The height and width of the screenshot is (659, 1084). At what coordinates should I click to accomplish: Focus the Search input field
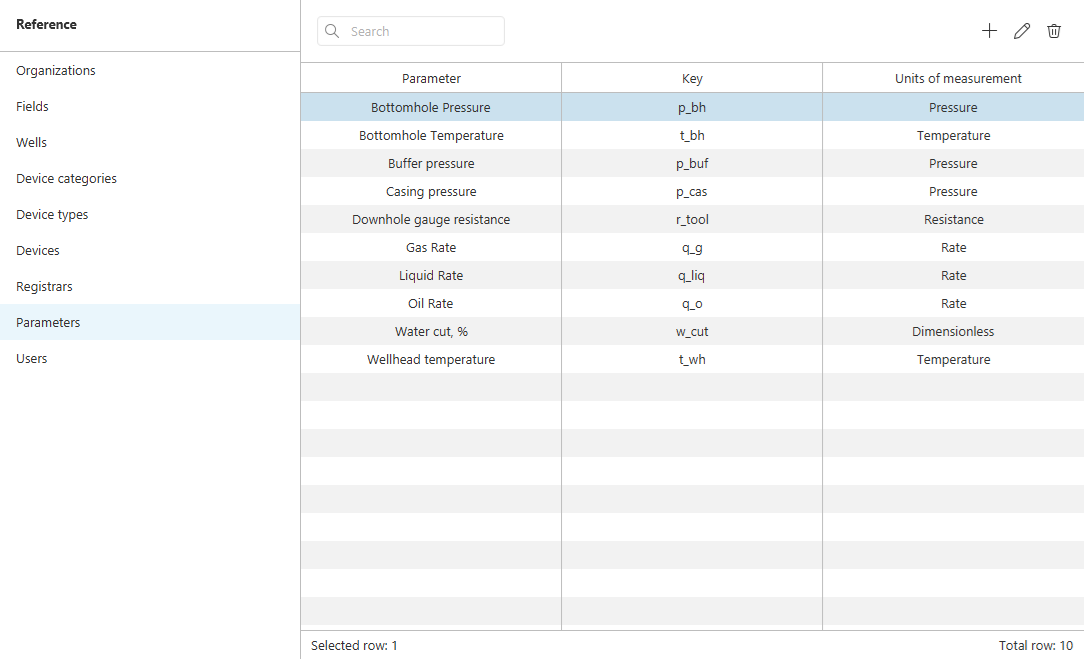(x=411, y=31)
